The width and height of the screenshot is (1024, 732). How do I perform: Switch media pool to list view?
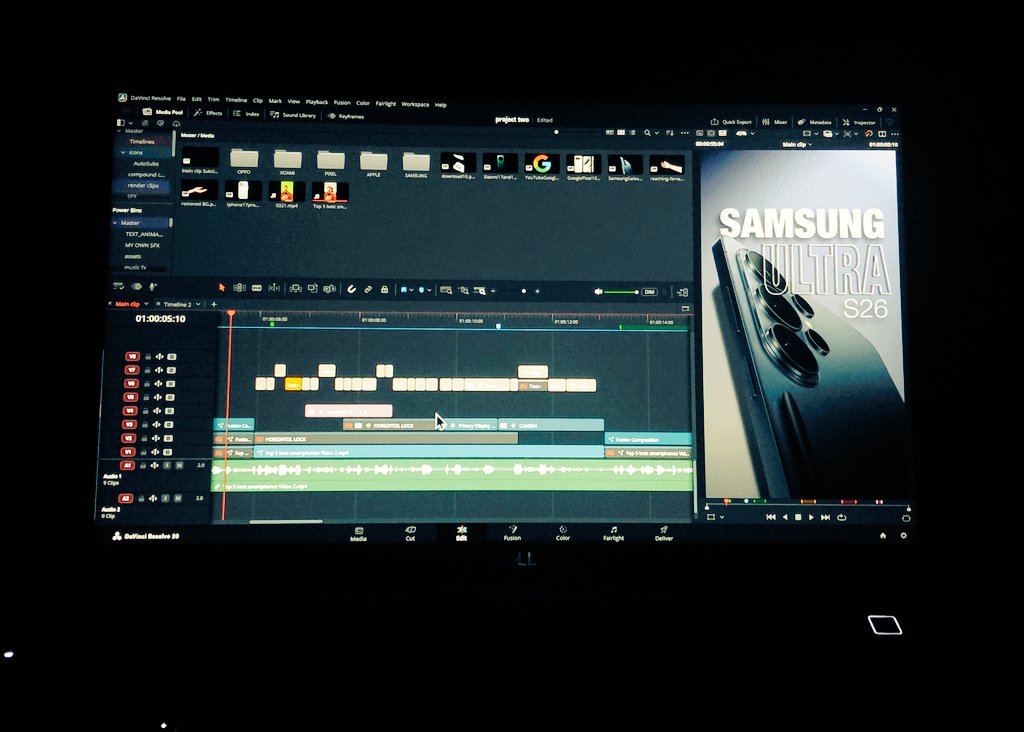tap(632, 133)
